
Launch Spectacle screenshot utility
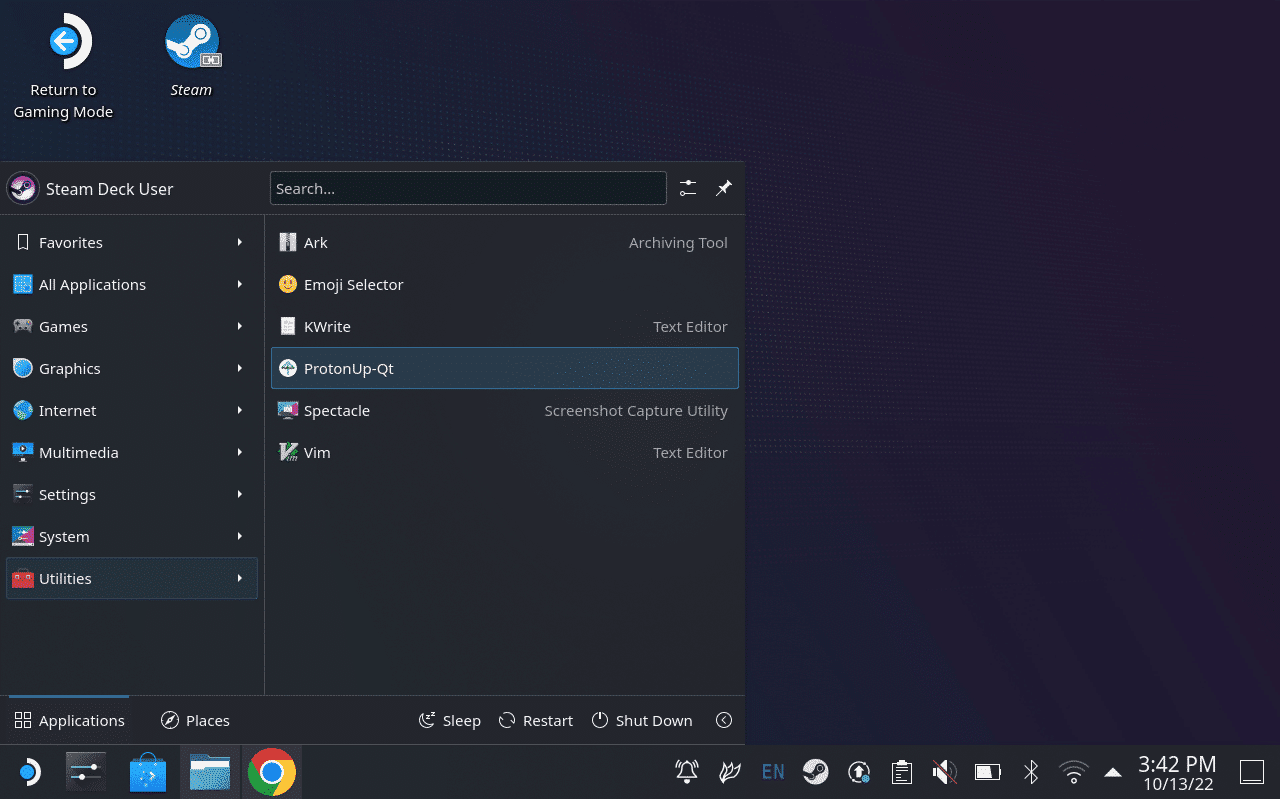point(505,411)
